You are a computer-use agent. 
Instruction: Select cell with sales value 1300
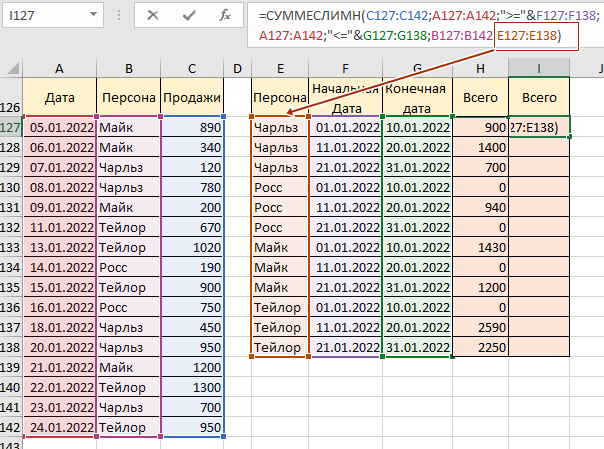click(x=192, y=387)
